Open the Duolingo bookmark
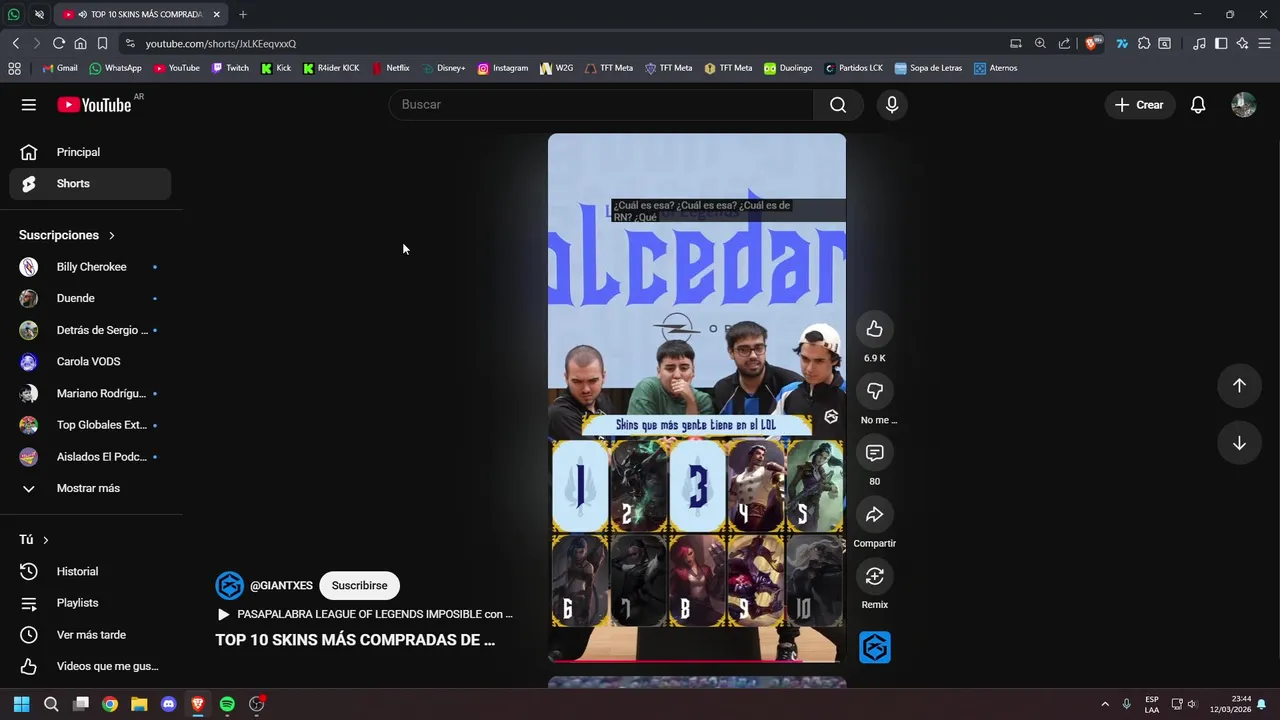Viewport: 1280px width, 720px height. coord(788,68)
